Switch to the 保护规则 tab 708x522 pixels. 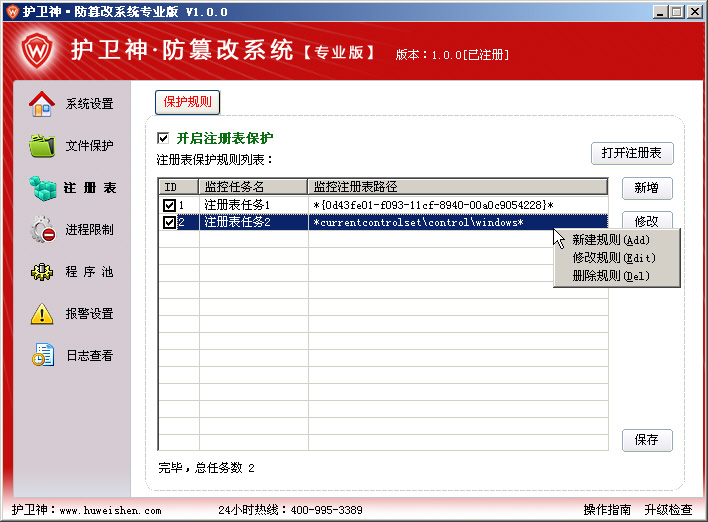pos(187,103)
